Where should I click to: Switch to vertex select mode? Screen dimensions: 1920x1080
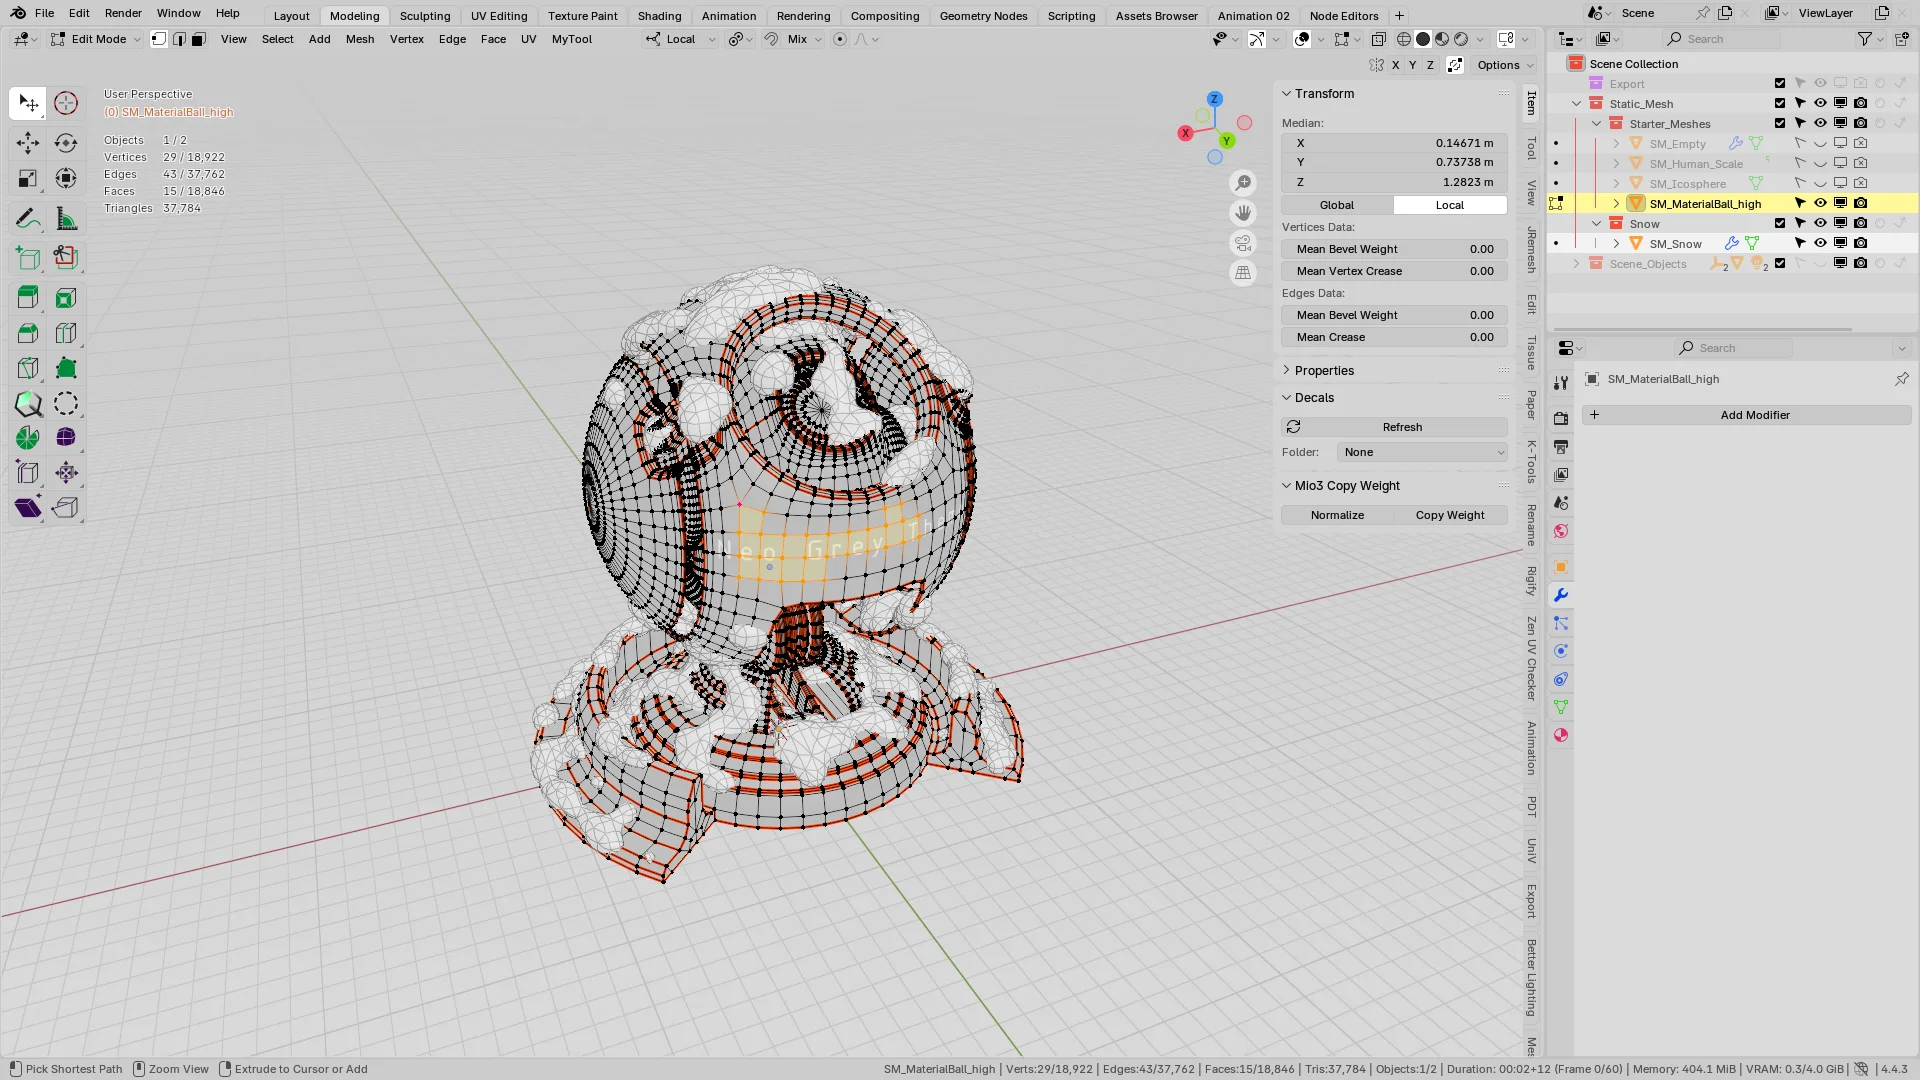pos(159,39)
